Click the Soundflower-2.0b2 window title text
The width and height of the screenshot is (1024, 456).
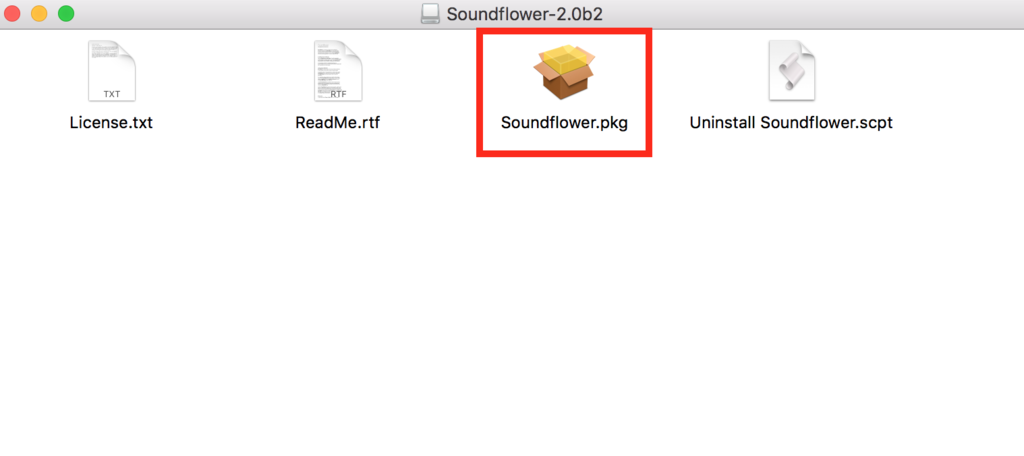click(x=524, y=14)
